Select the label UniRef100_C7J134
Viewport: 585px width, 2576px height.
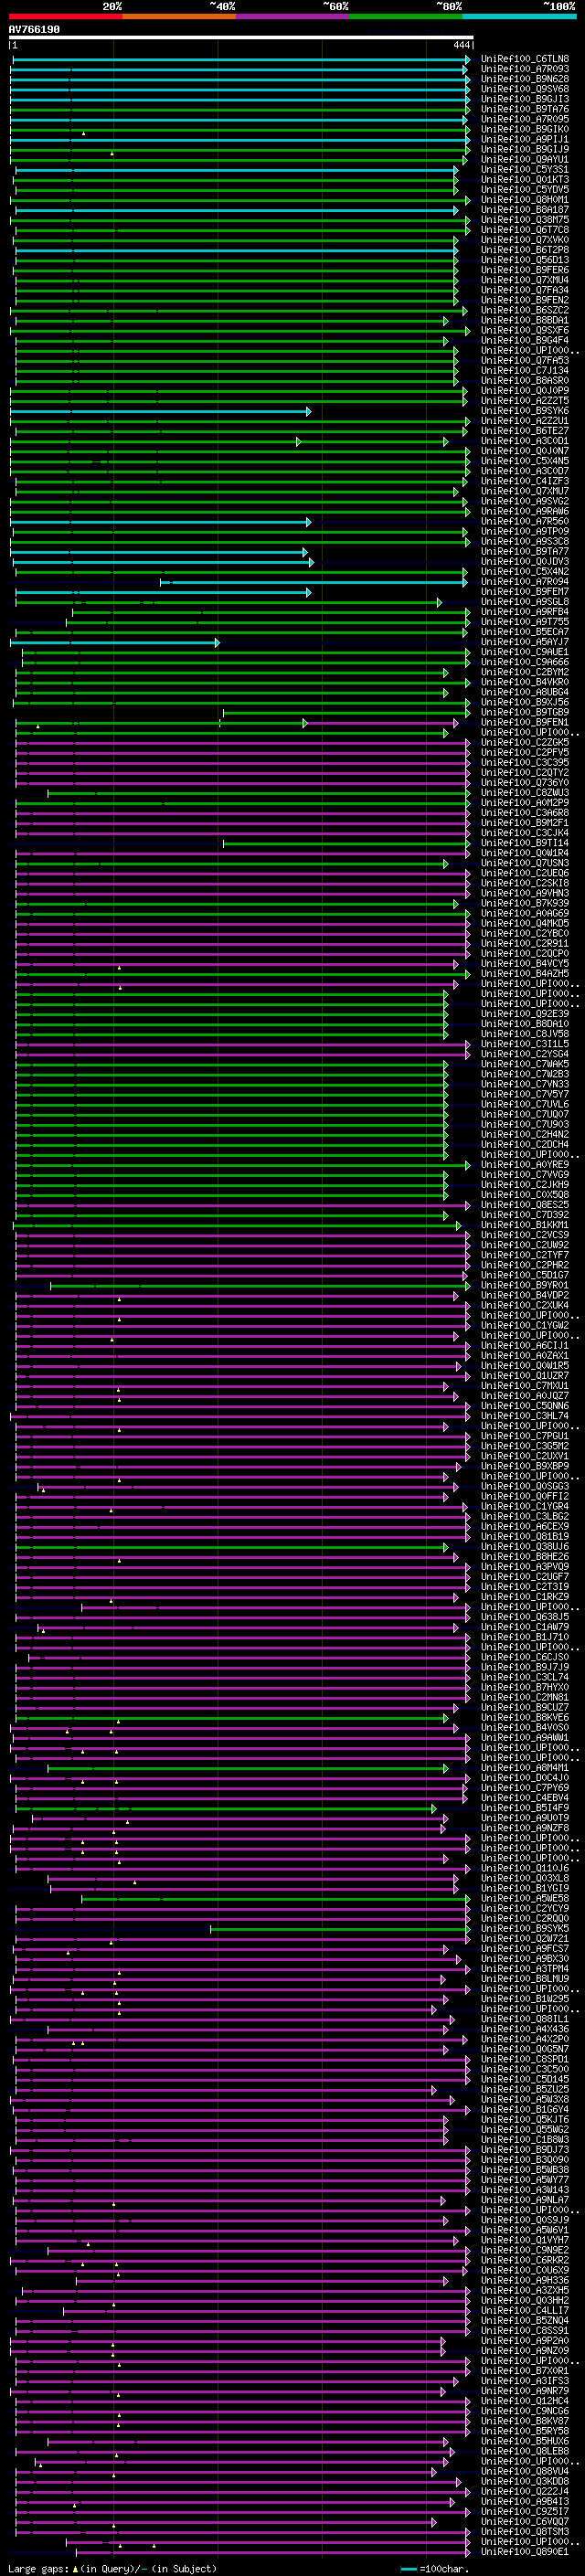tap(525, 371)
